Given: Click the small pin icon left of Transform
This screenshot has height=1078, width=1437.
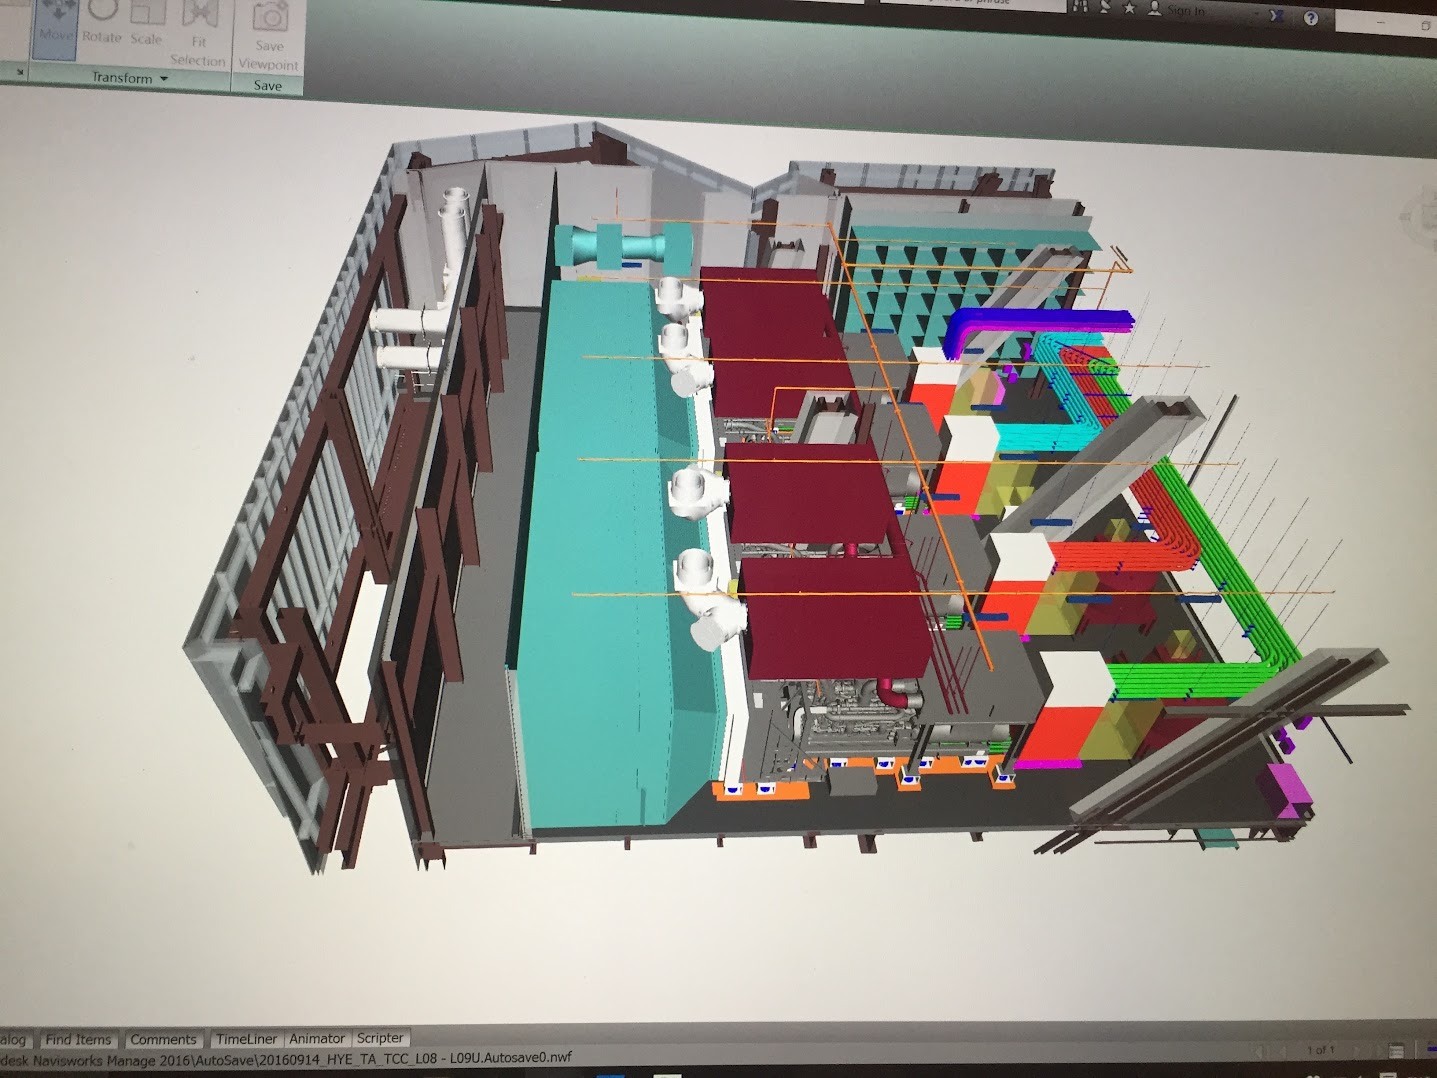Looking at the screenshot, I should coord(19,72).
